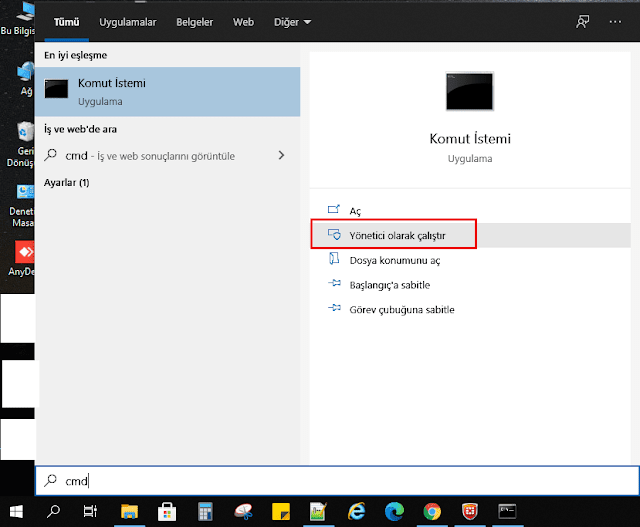Expand the Diğer dropdown
Screen dimensions: 640x527
point(292,22)
